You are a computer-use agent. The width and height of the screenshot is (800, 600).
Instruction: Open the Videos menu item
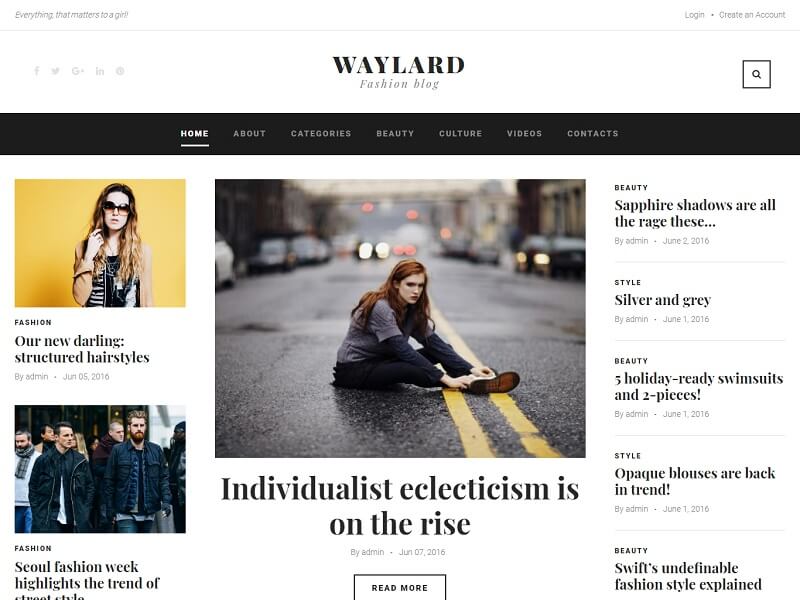pos(524,134)
